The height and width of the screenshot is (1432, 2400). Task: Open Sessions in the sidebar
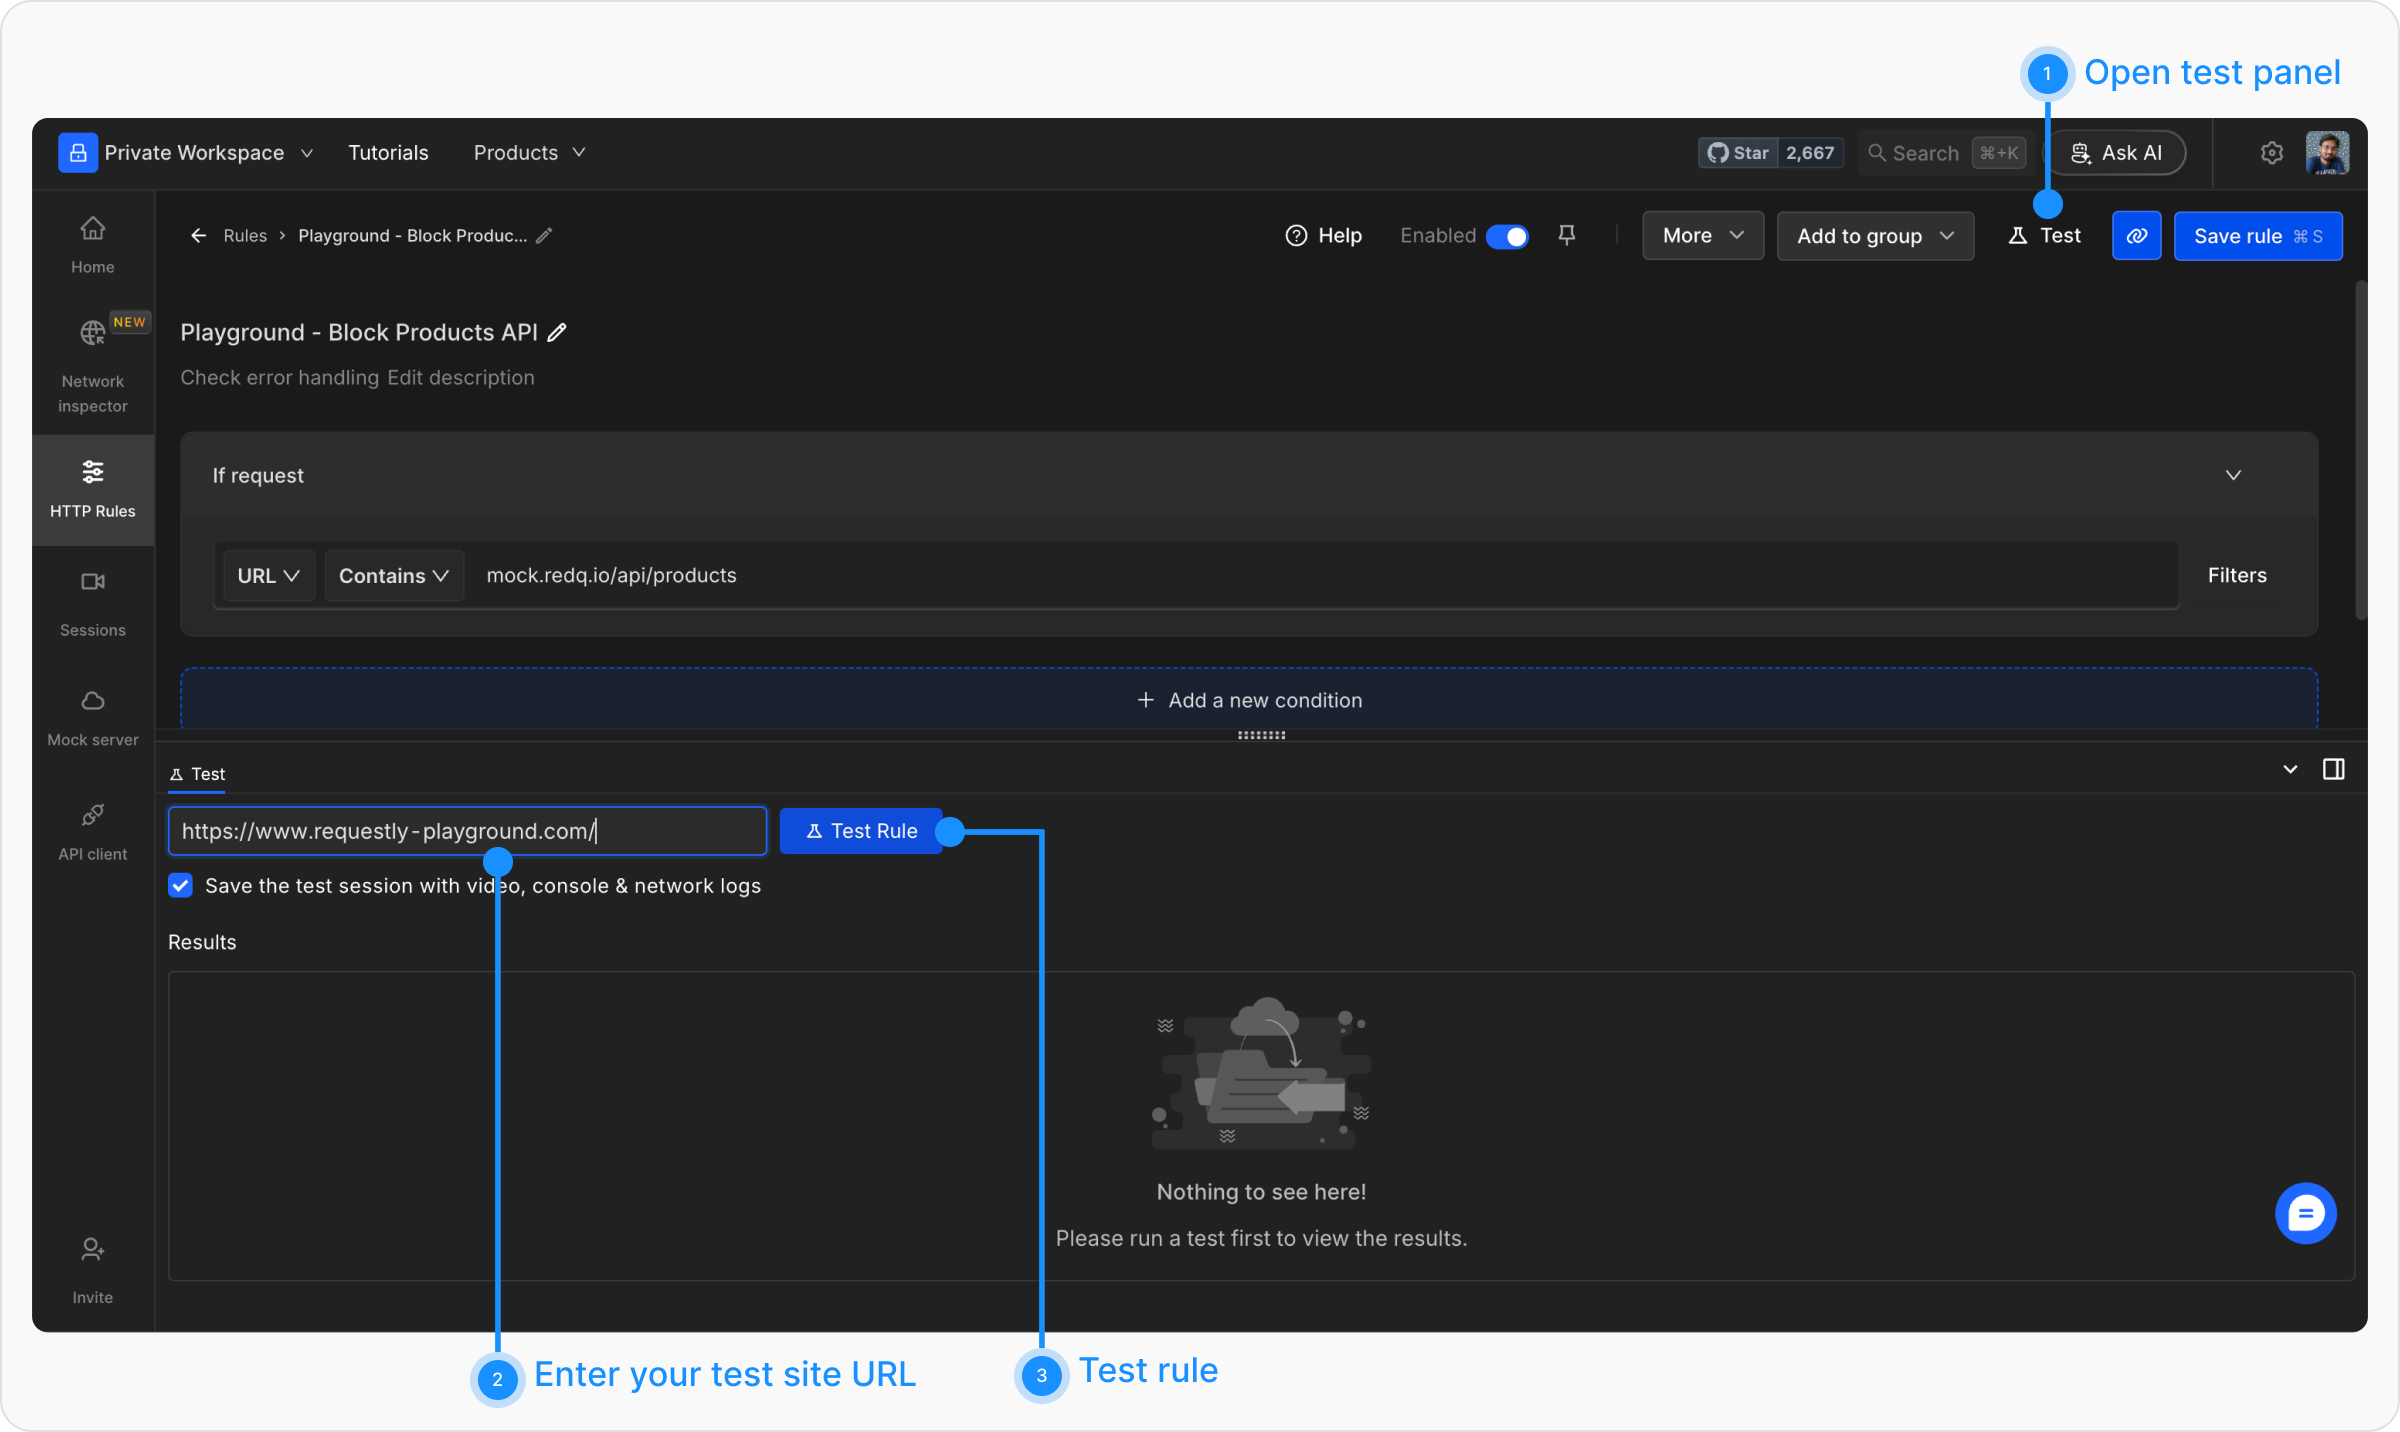click(x=92, y=582)
